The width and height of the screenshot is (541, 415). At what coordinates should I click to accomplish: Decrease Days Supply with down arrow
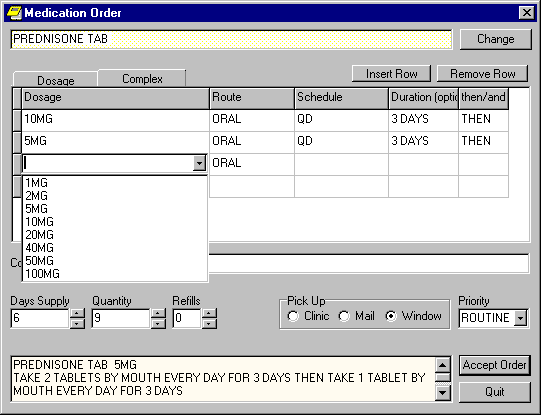[x=77, y=324]
